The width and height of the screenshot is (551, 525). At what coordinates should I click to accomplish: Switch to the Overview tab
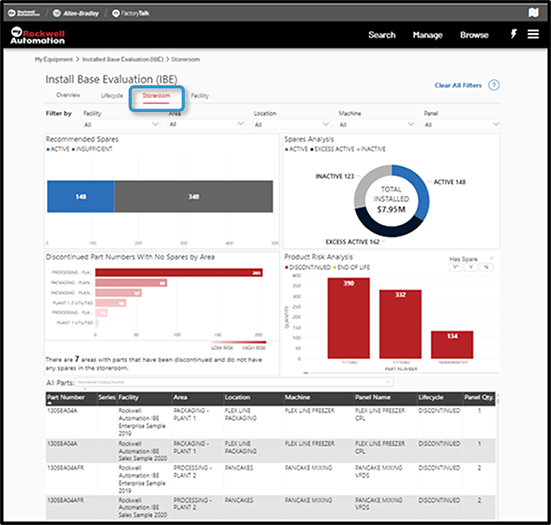click(68, 95)
